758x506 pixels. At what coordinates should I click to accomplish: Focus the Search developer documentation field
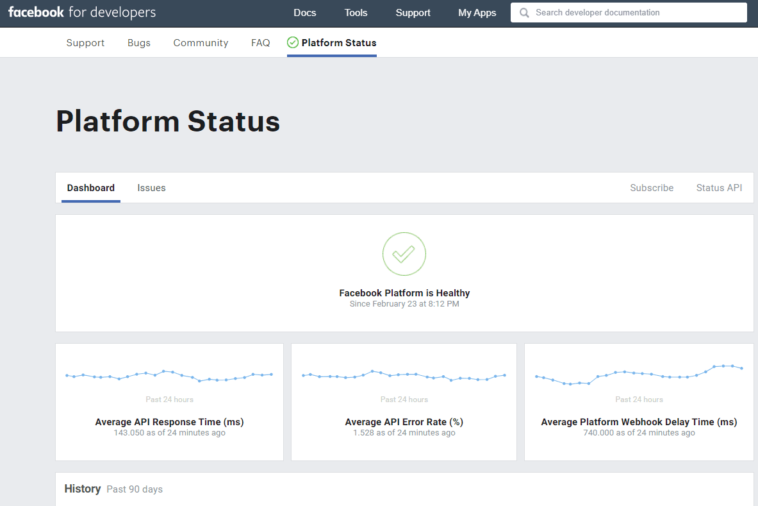point(628,13)
